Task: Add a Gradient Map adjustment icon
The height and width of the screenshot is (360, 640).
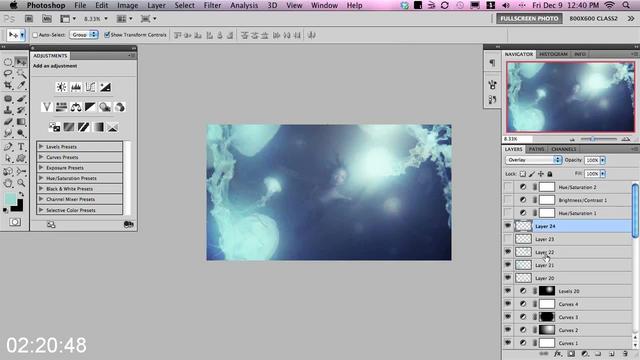Action: 98,127
